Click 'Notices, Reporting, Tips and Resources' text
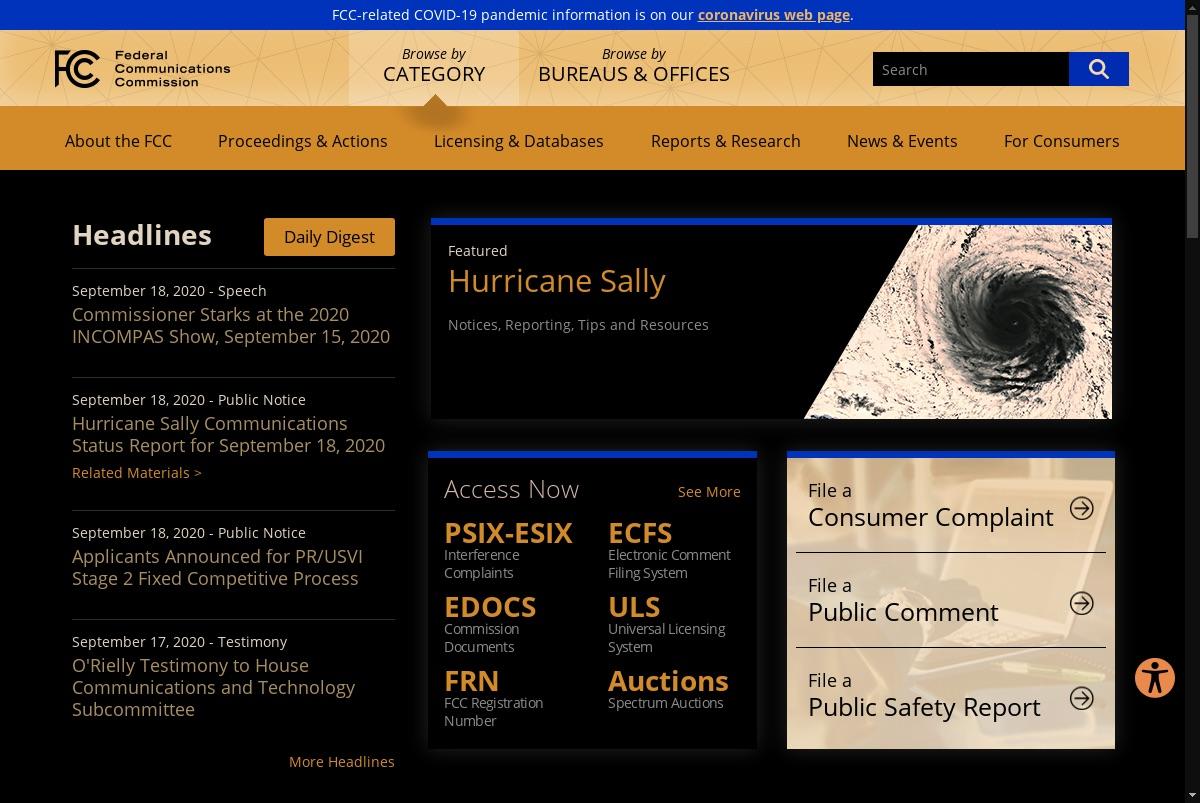1200x803 pixels. 578,325
